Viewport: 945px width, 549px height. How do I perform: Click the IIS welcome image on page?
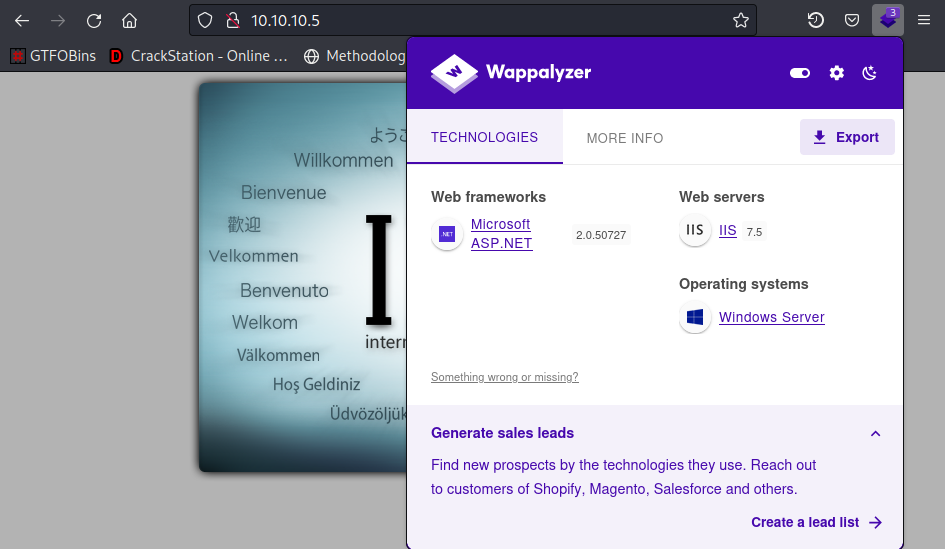303,277
